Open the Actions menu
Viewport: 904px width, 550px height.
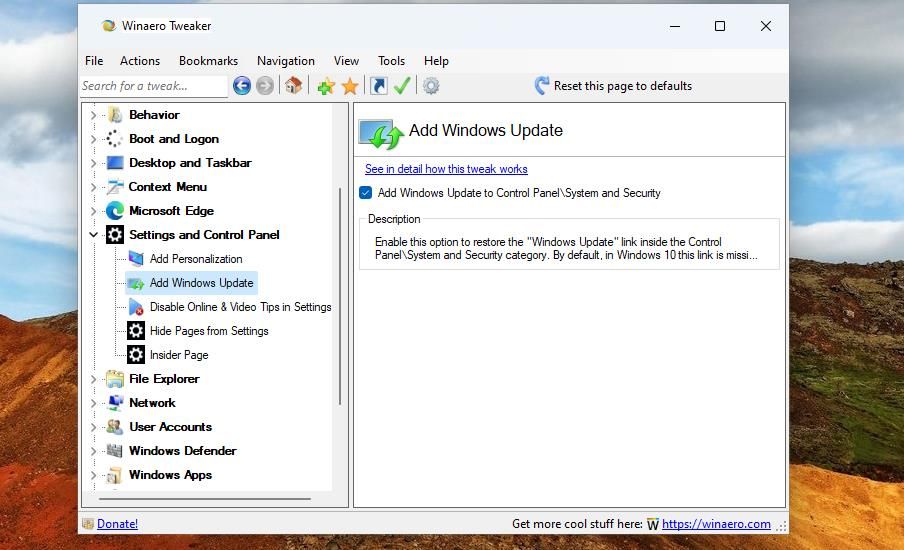(140, 61)
